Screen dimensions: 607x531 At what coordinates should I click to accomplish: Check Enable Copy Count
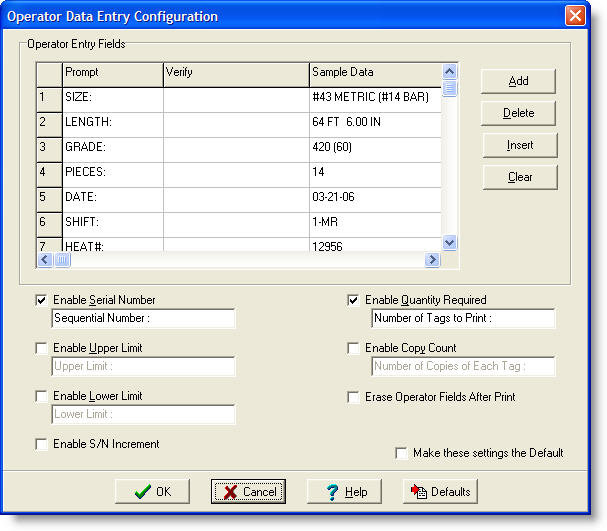click(353, 348)
